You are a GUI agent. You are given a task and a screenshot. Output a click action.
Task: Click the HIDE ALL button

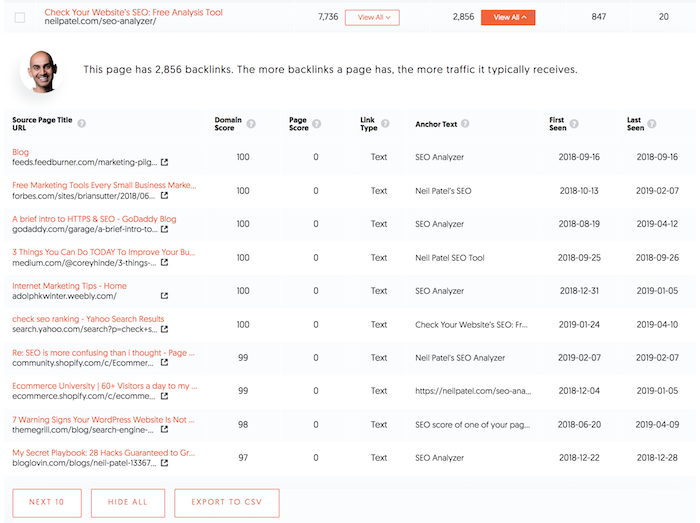pos(128,502)
